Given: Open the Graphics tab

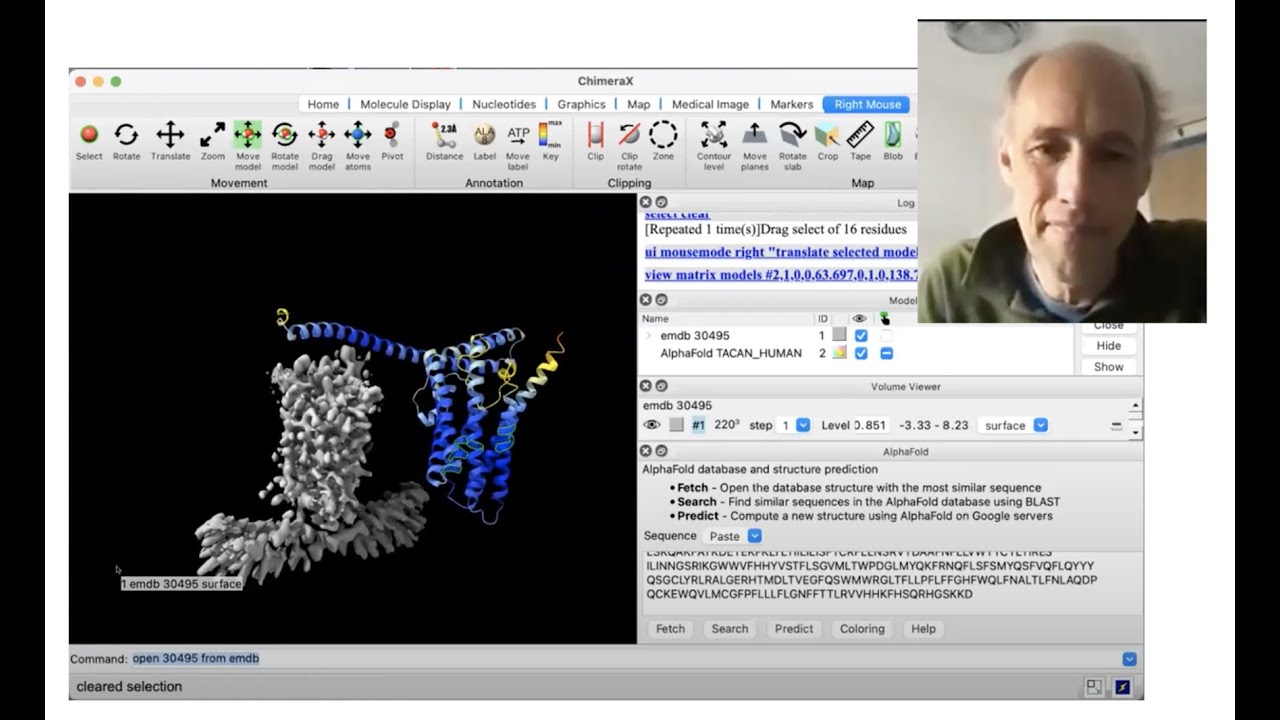Looking at the screenshot, I should tap(581, 104).
